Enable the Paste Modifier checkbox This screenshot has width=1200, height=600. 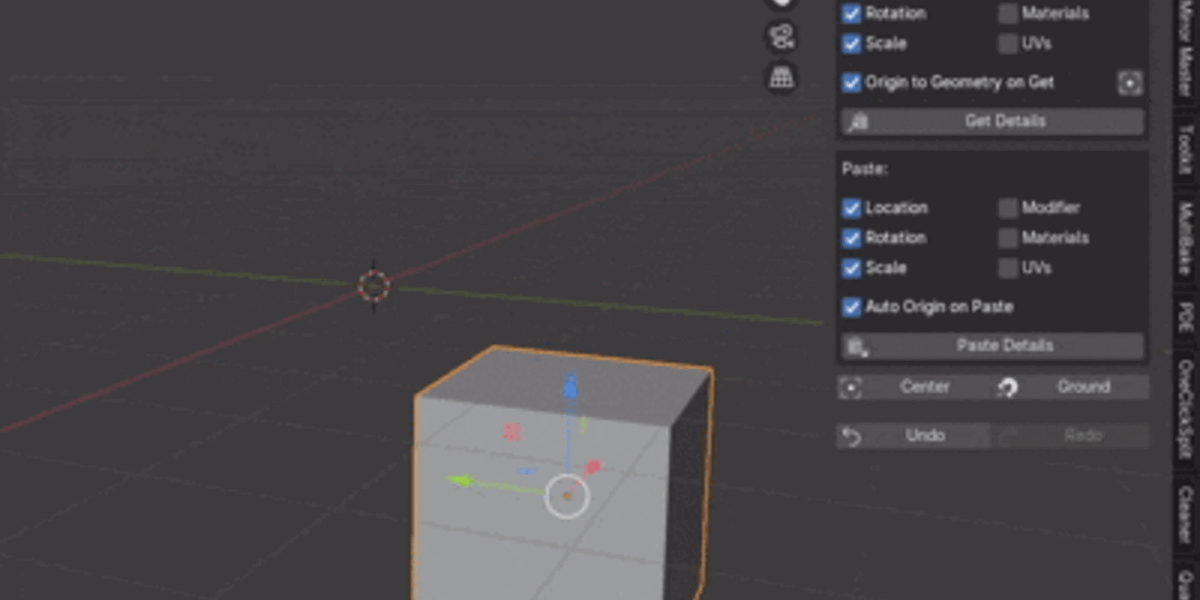tap(1008, 208)
